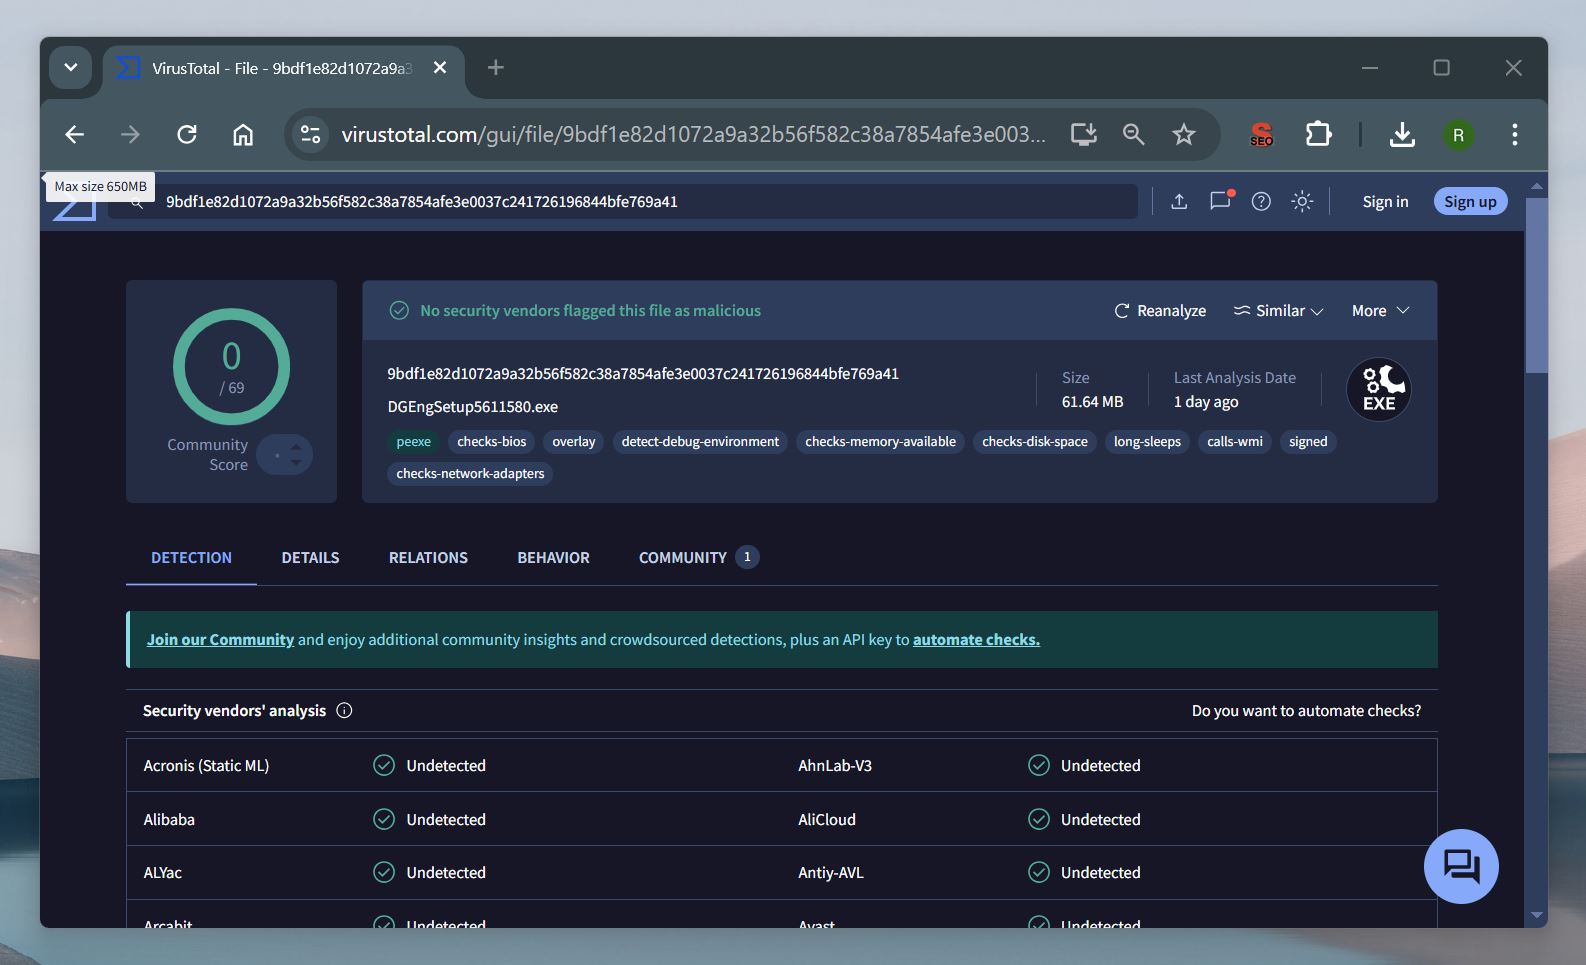
Task: Click the checks-bios tag
Action: [491, 441]
